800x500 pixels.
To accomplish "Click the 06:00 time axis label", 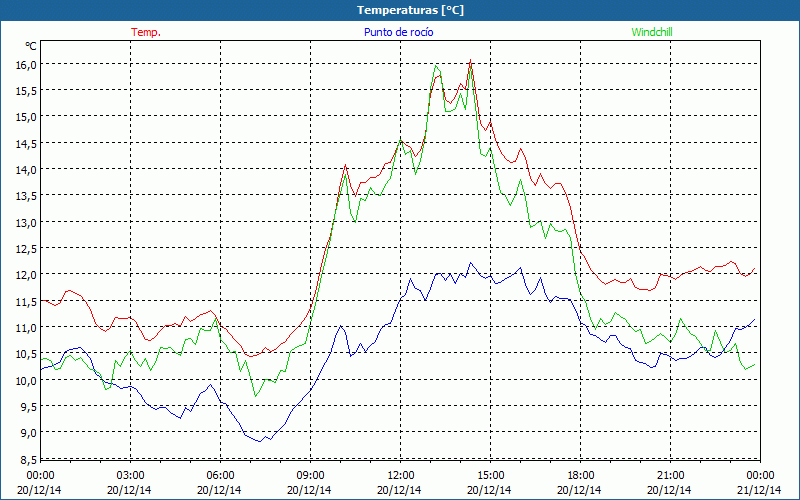I will [220, 475].
